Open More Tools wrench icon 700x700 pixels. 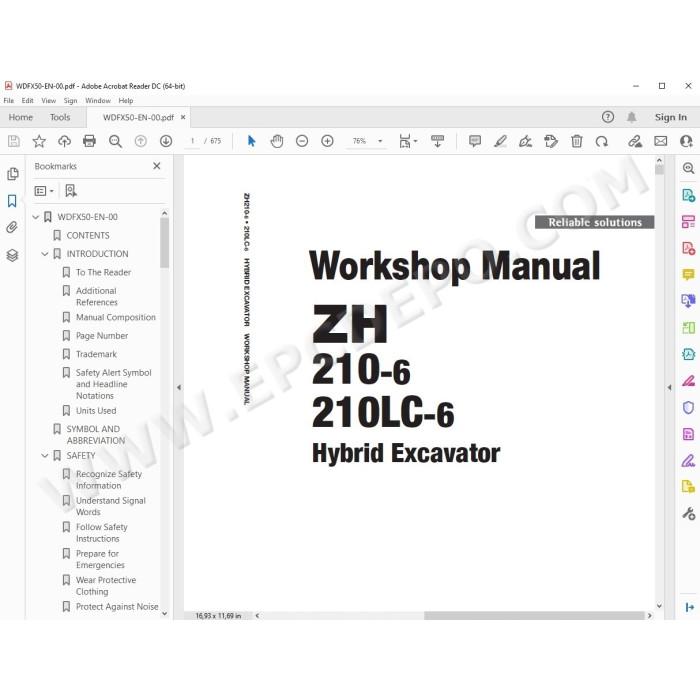click(688, 514)
